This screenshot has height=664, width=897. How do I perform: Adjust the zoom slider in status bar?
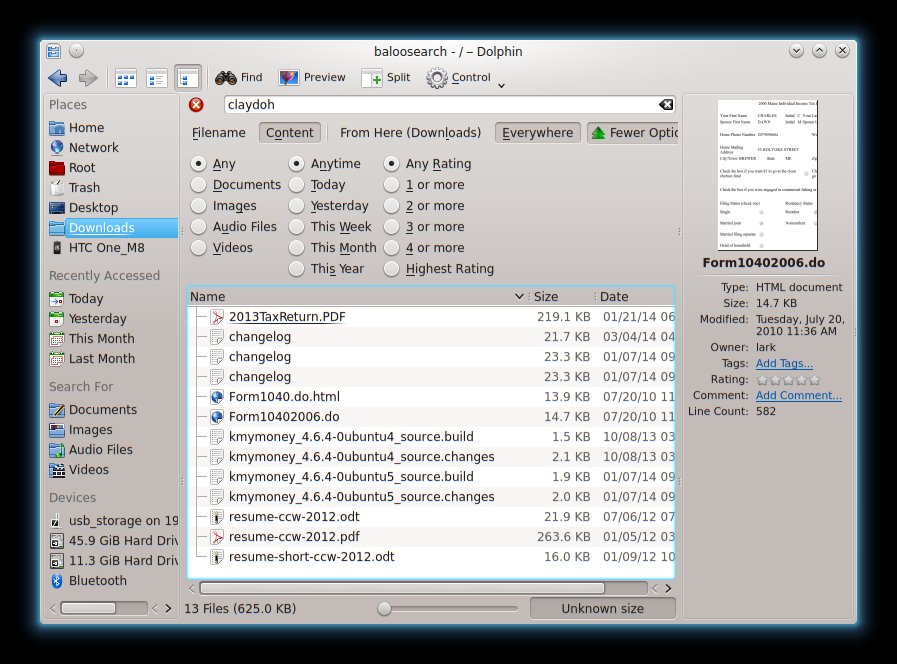point(384,608)
